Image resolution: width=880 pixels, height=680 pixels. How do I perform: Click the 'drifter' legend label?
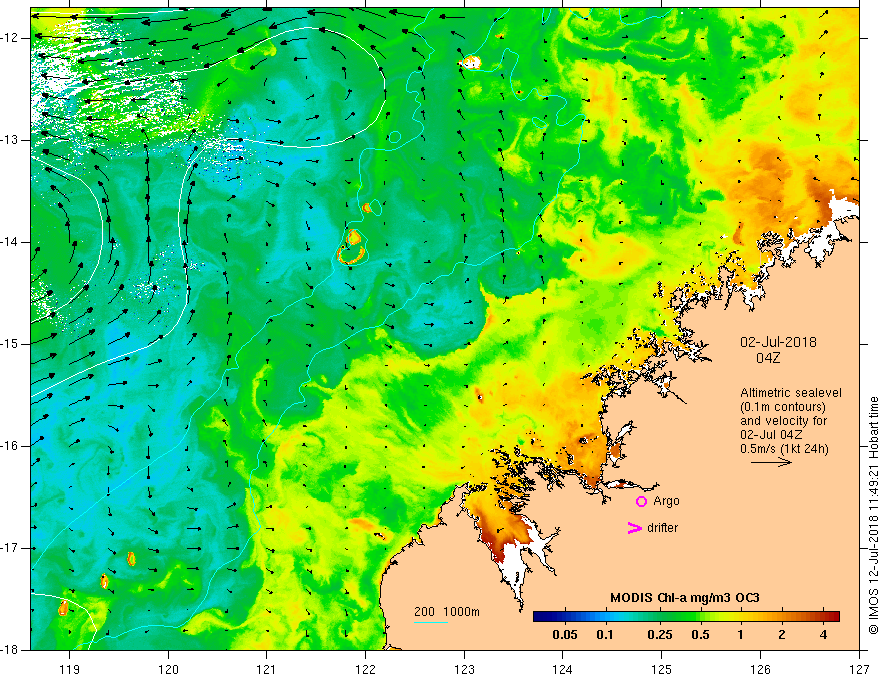point(662,528)
